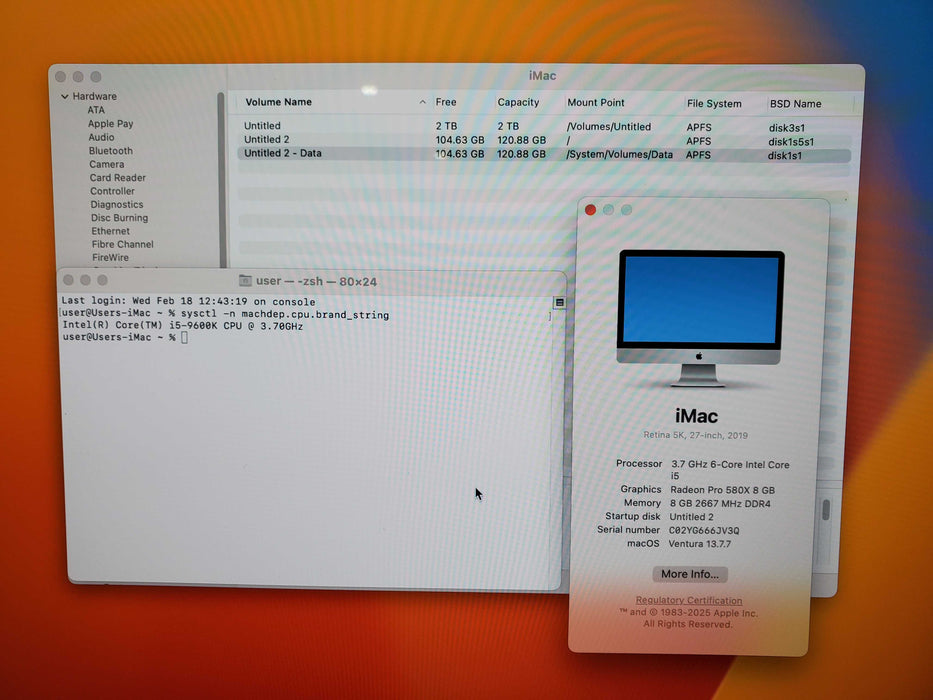The image size is (933, 700).
Task: Click the File System column header
Action: point(714,104)
